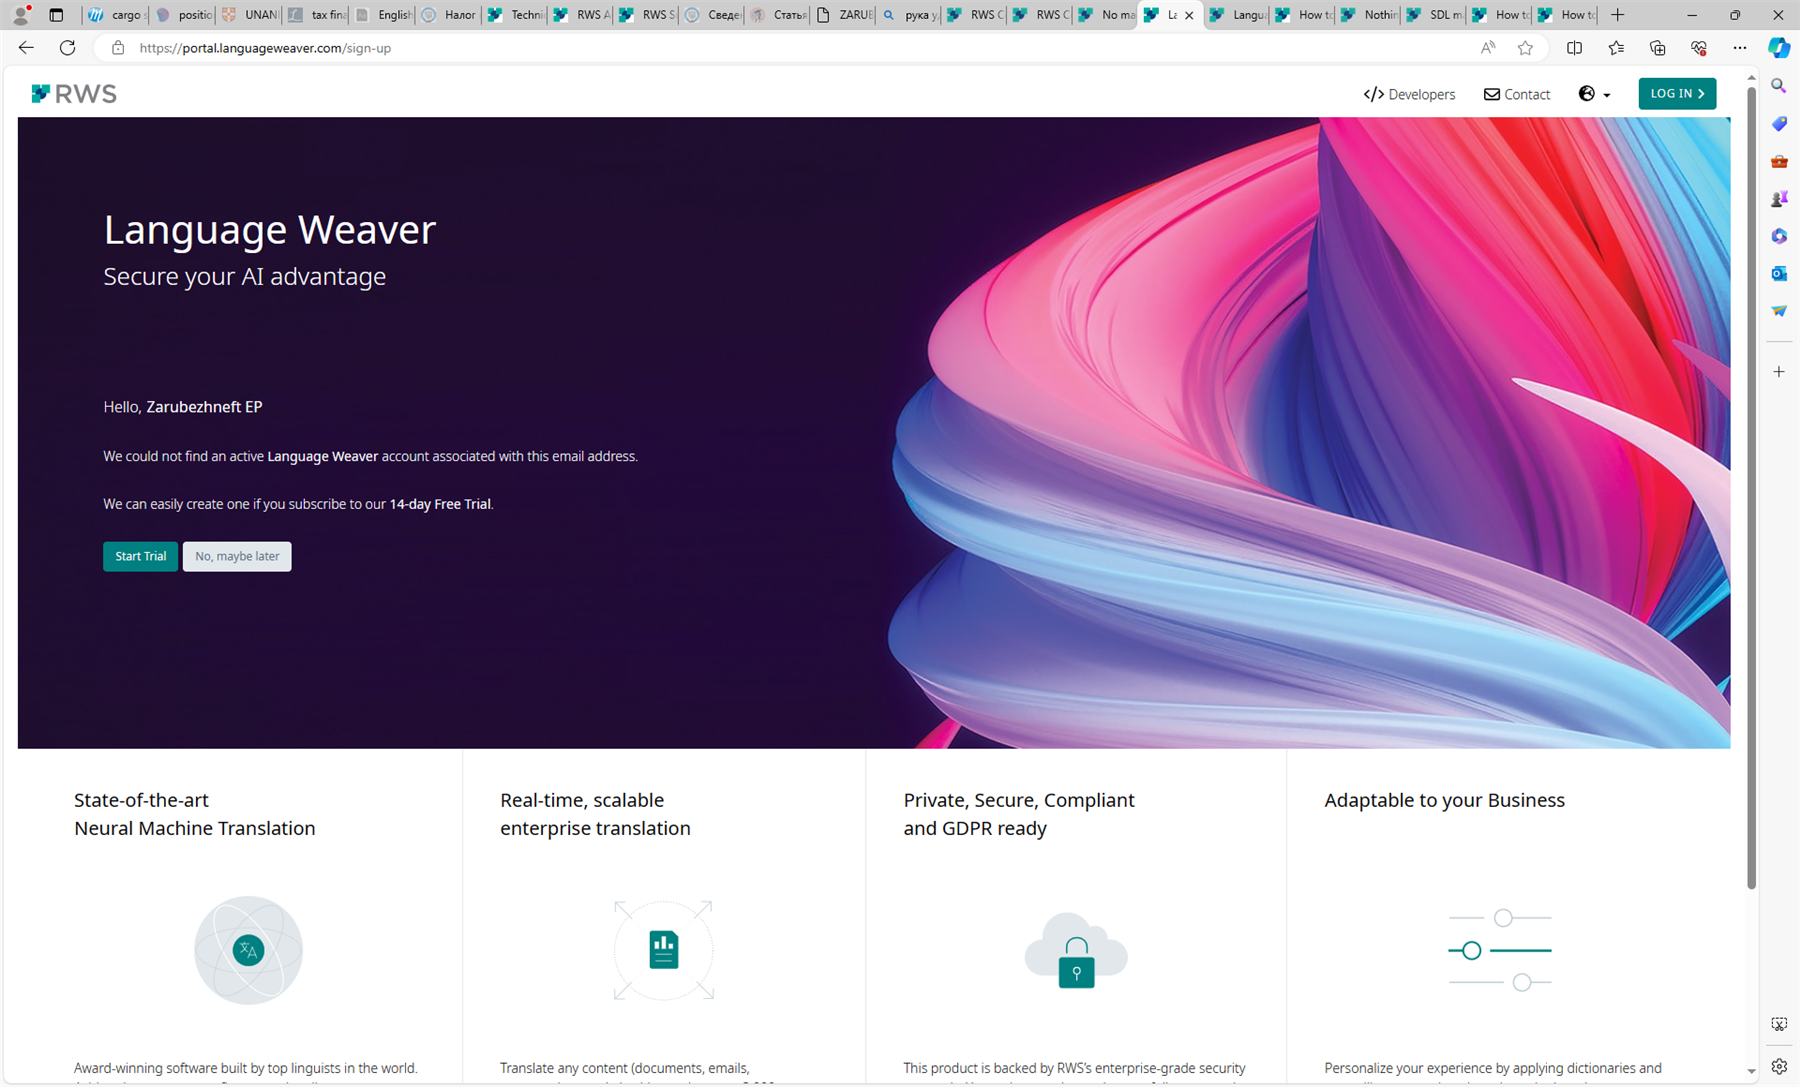Switch to the cargo tab

116,15
